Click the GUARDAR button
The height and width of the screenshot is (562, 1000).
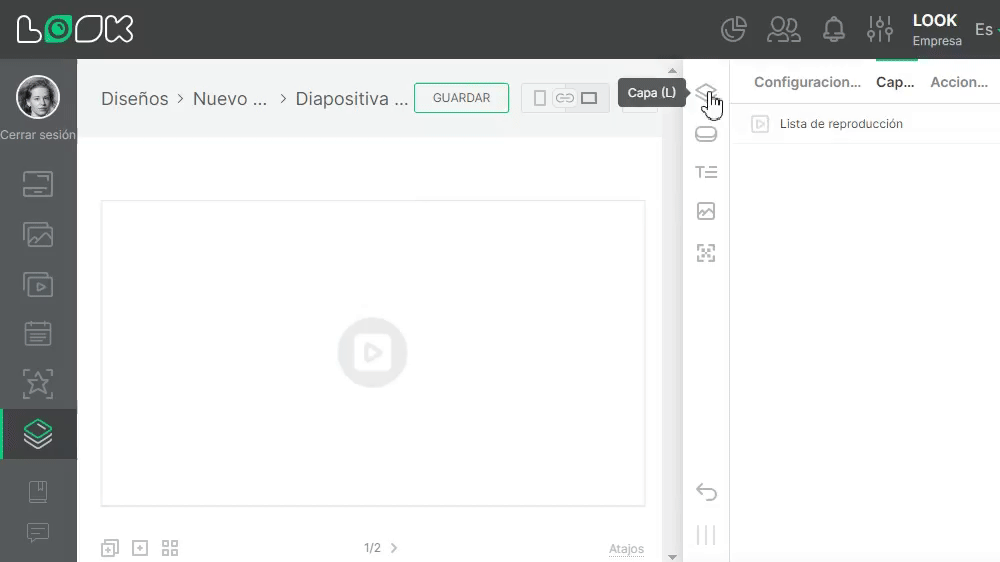click(x=461, y=98)
